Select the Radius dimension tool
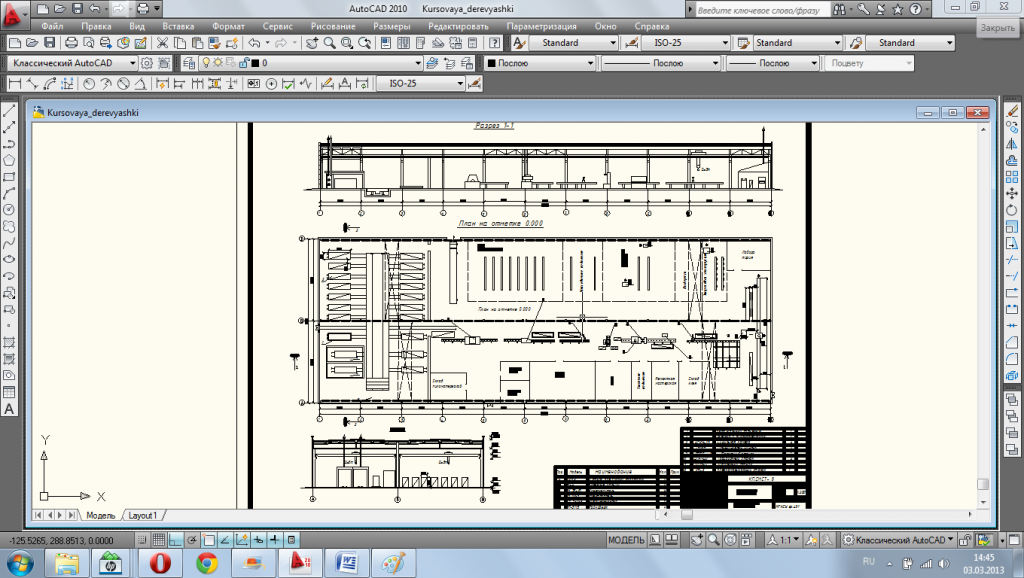1024x578 pixels. (89, 84)
